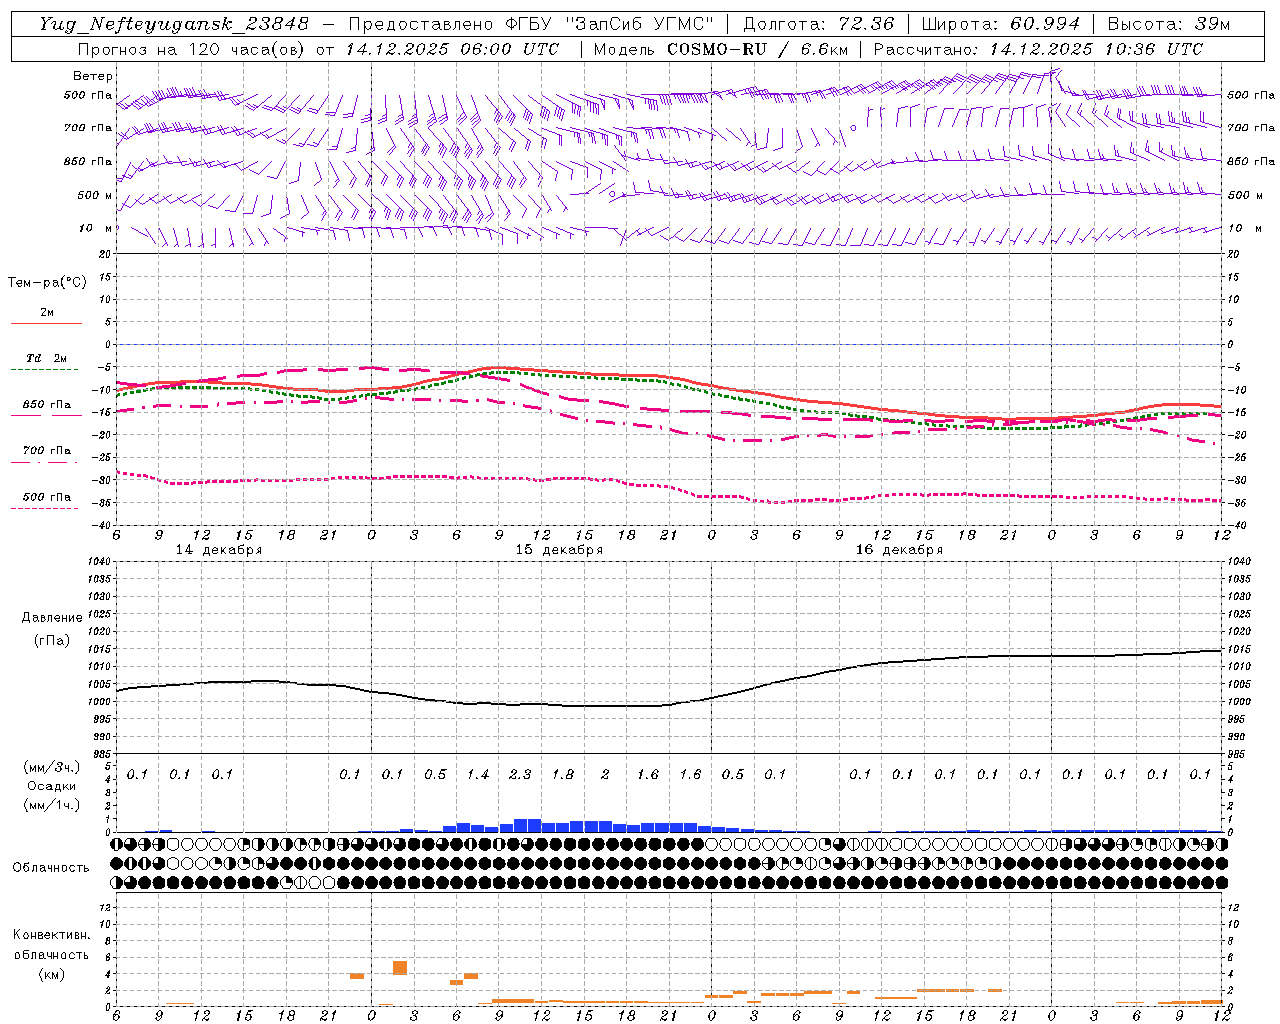This screenshot has width=1280, height=1024.
Task: Click the '(км)' convective cloud unit label
Action: click(52, 974)
